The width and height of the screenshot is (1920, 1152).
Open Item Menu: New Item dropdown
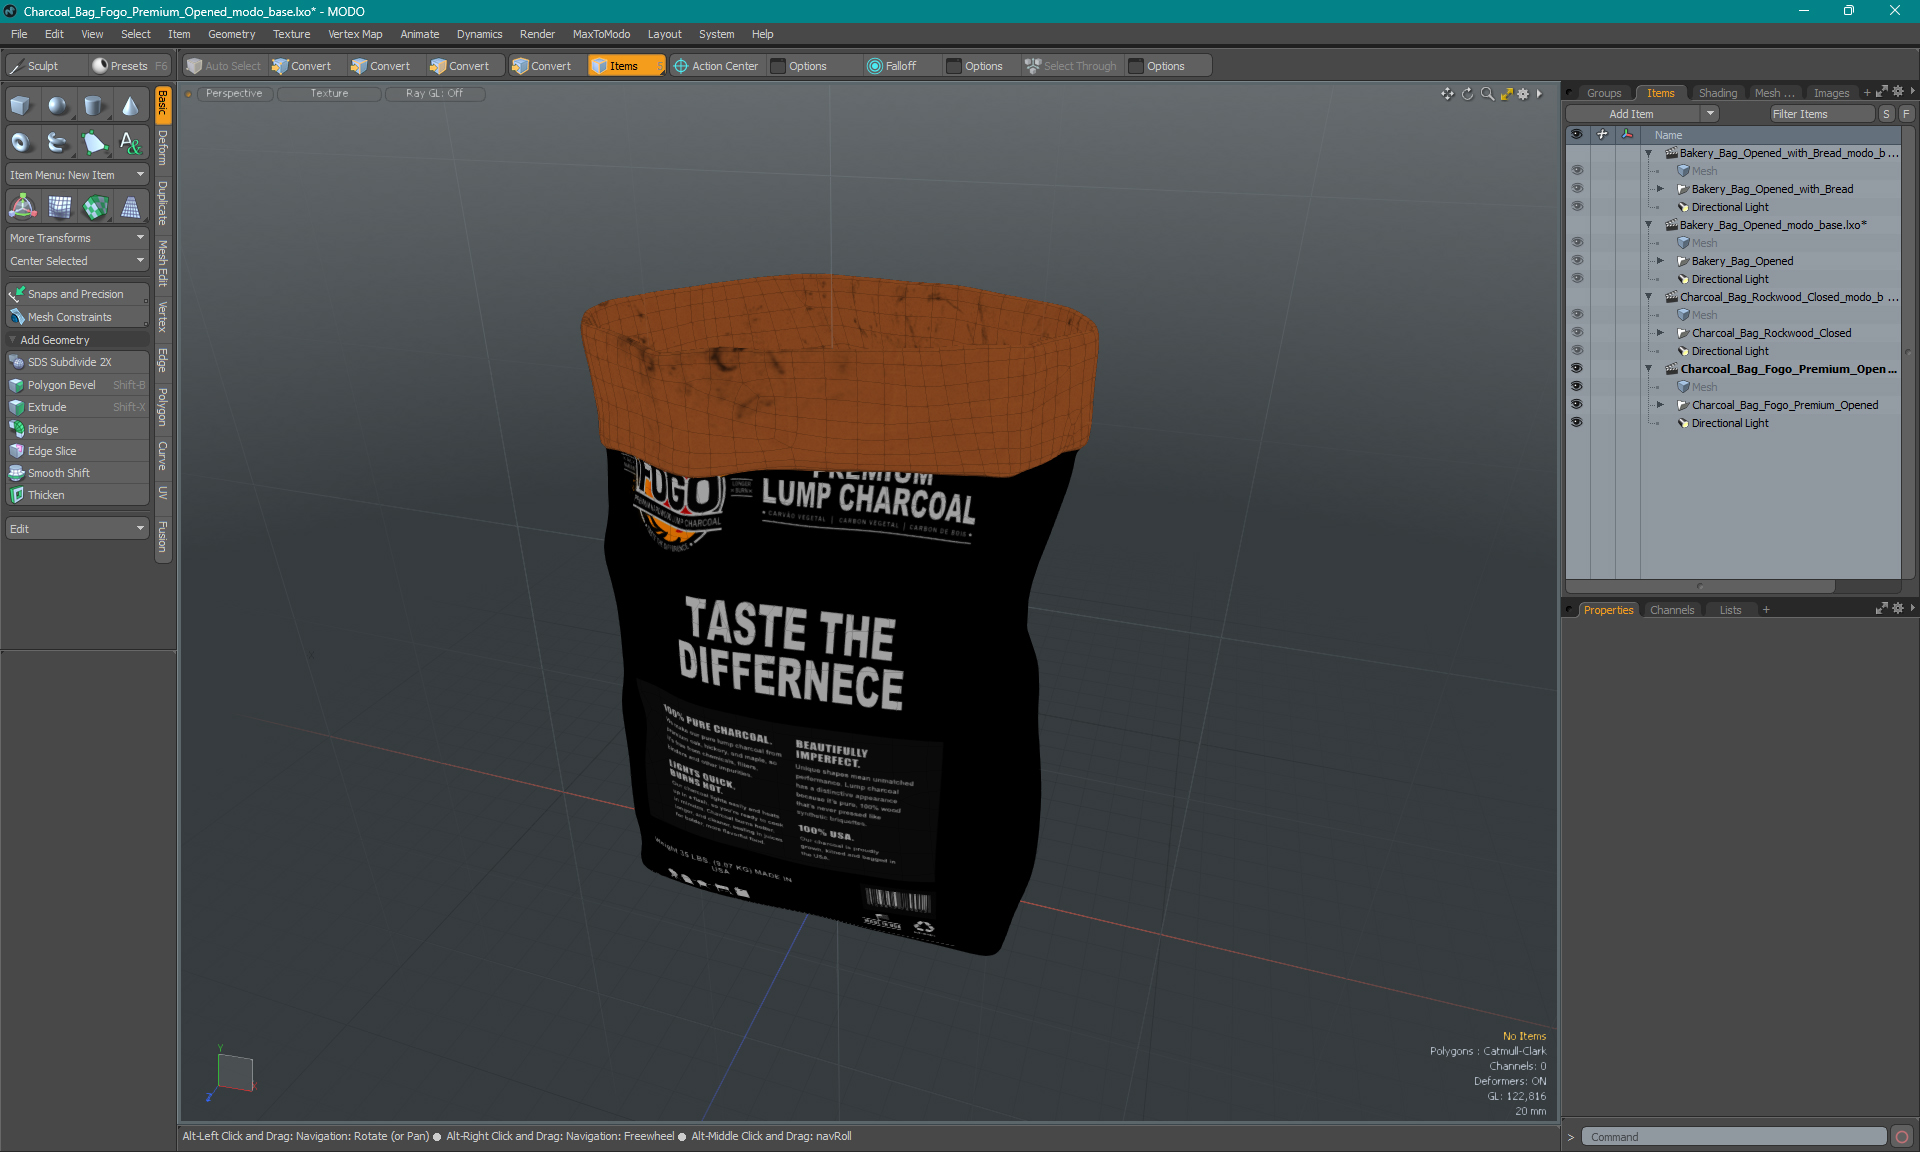(x=77, y=175)
